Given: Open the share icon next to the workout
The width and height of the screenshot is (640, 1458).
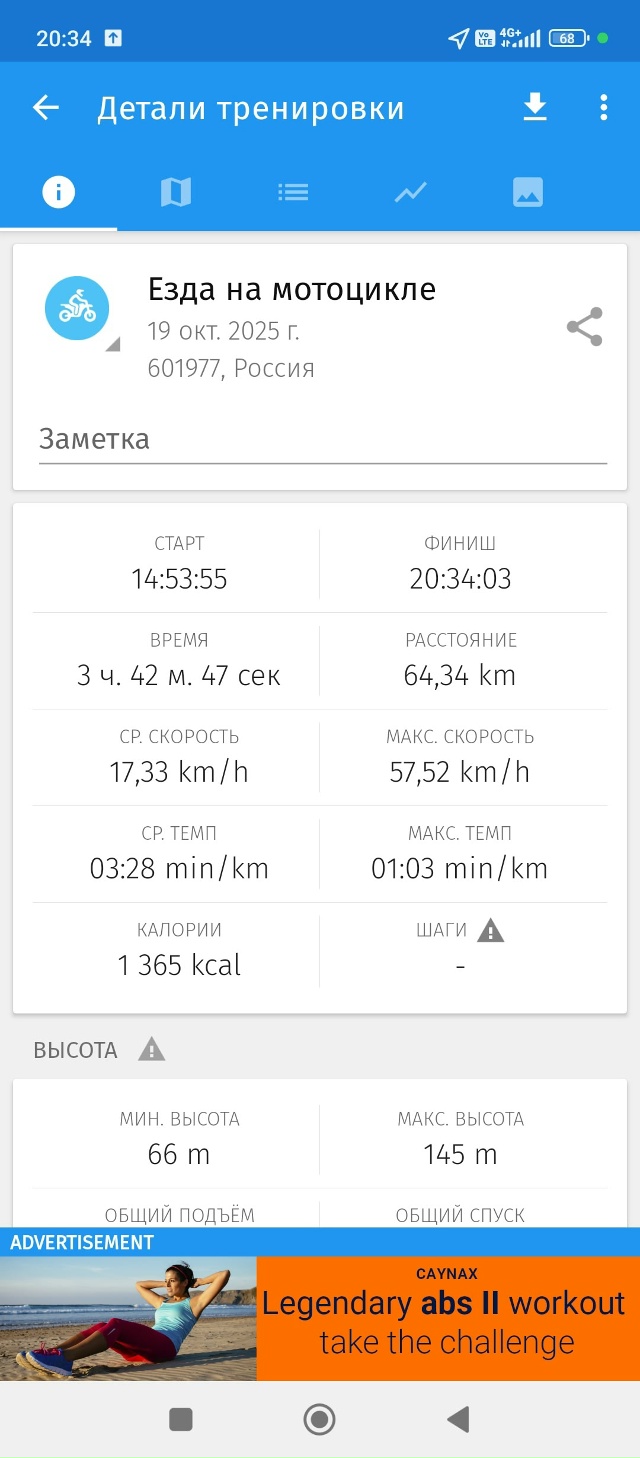Looking at the screenshot, I should point(583,326).
